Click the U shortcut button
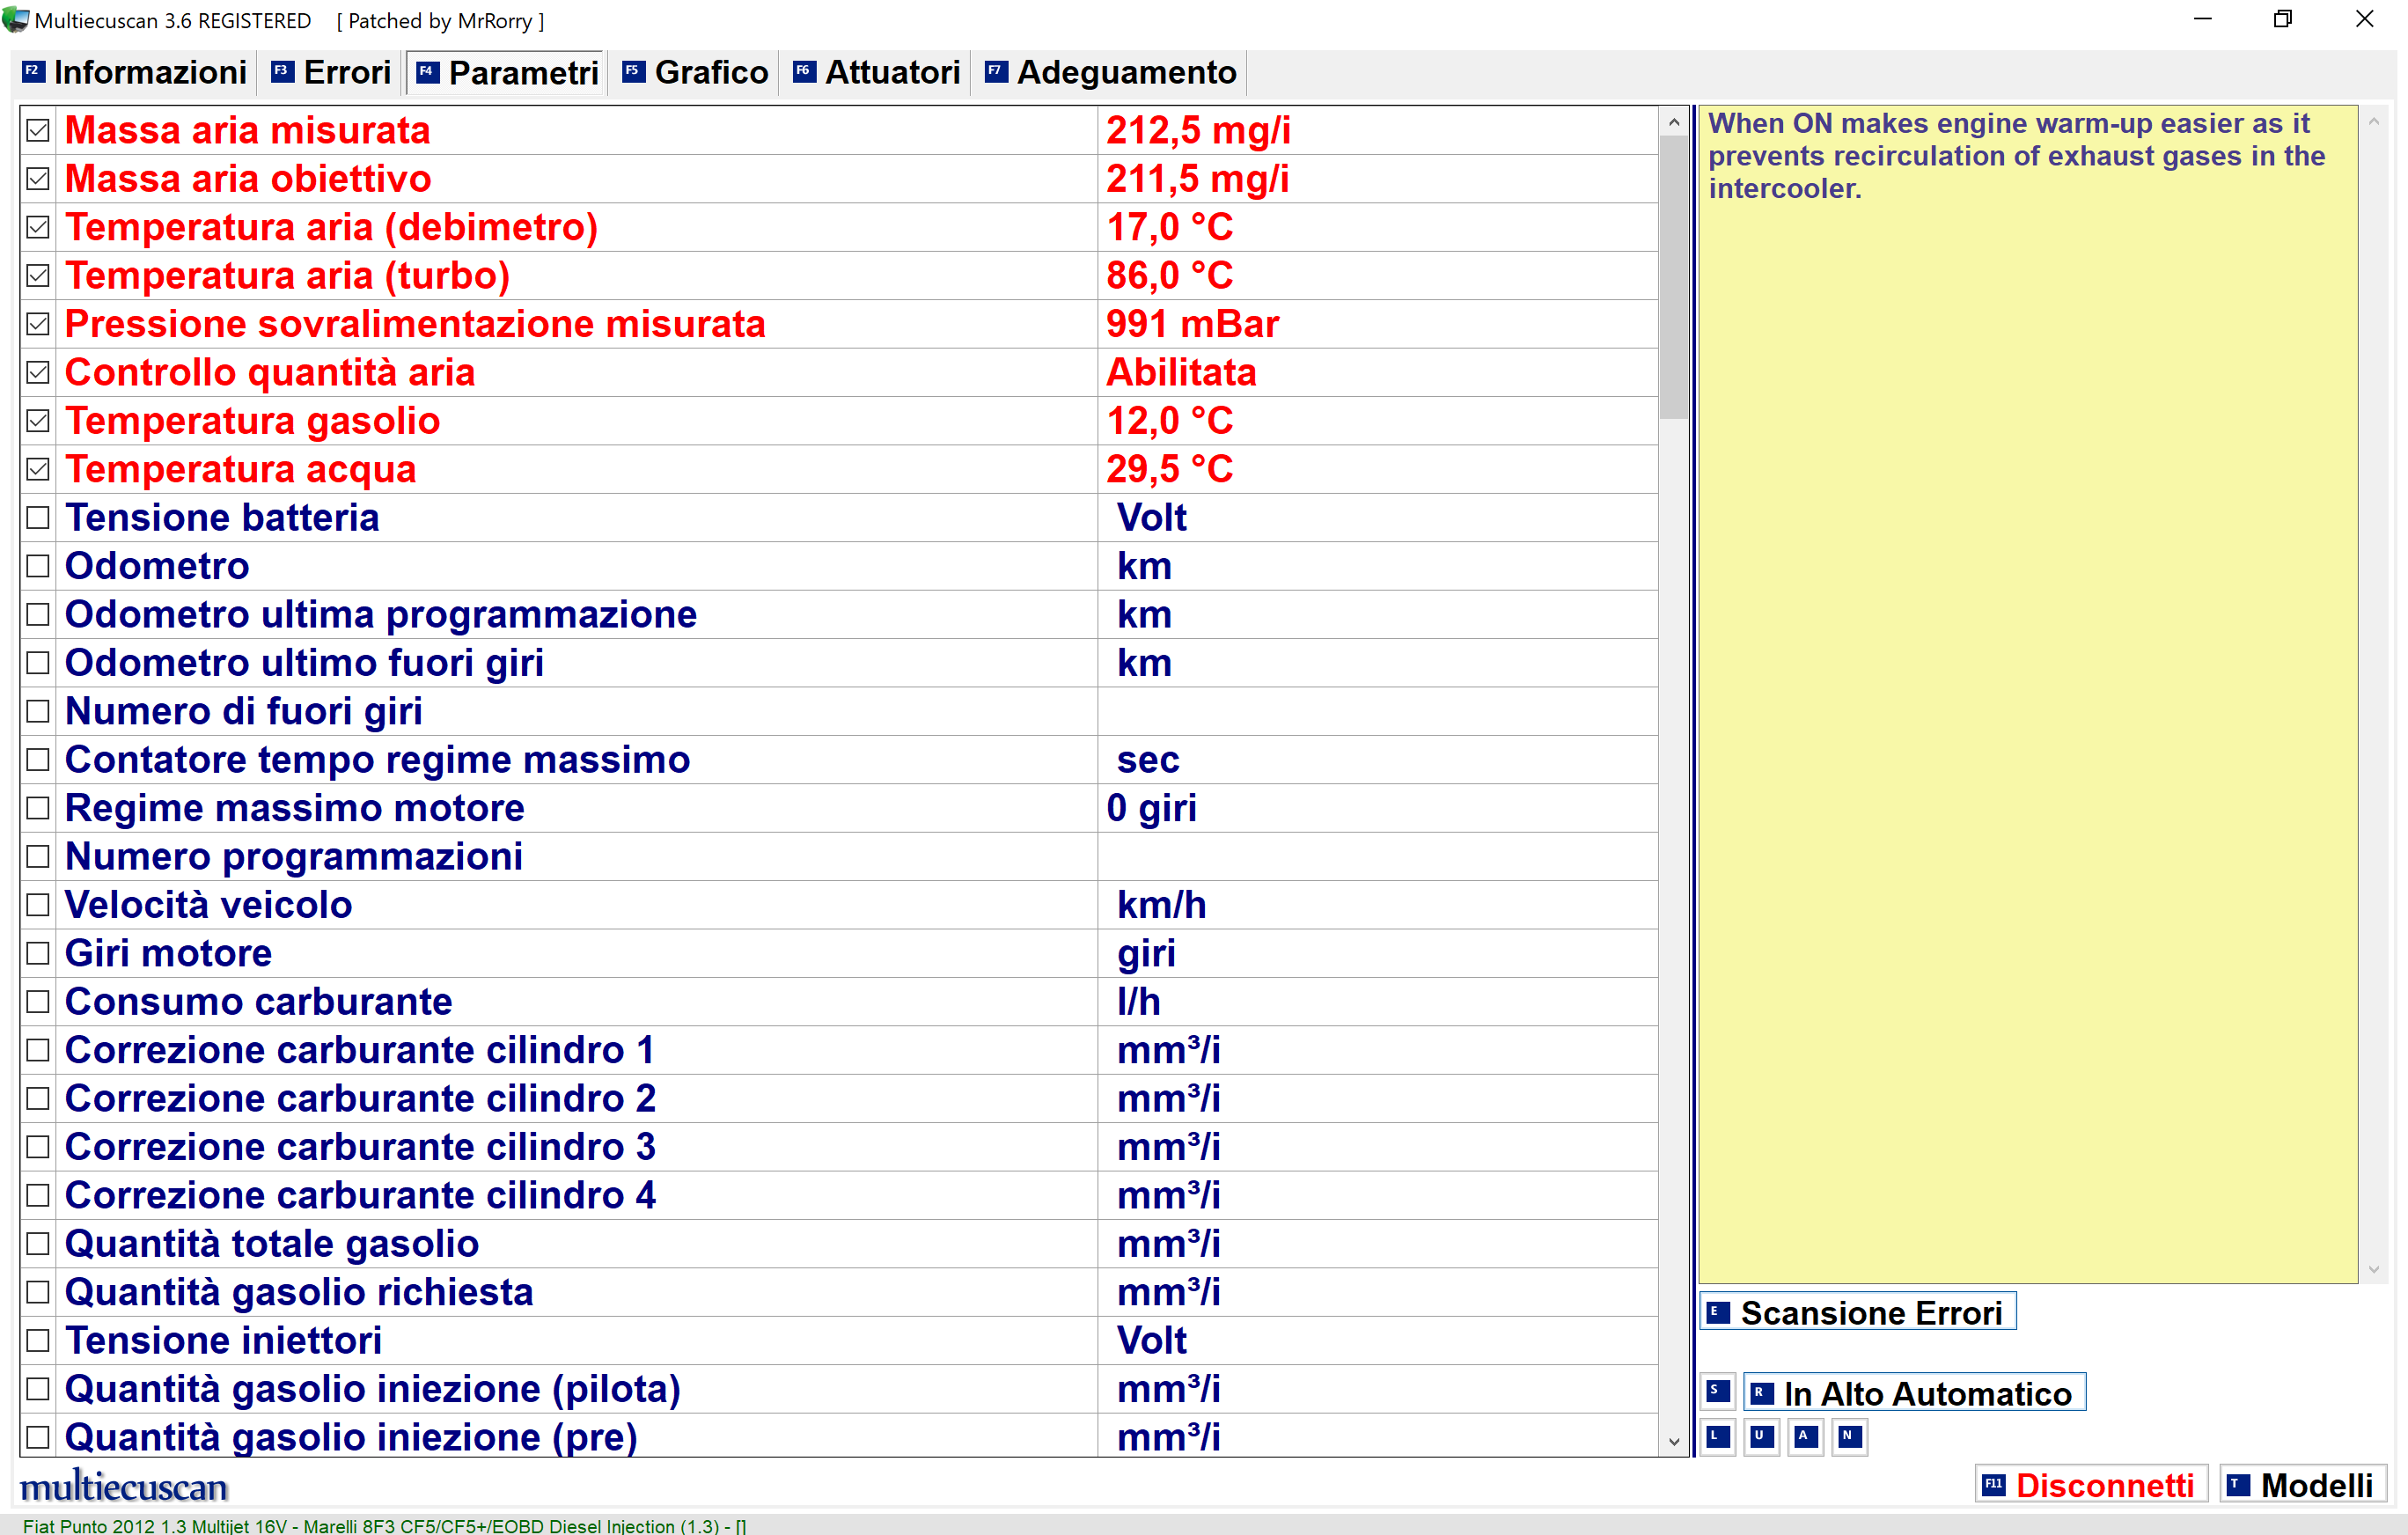 coord(1761,1437)
